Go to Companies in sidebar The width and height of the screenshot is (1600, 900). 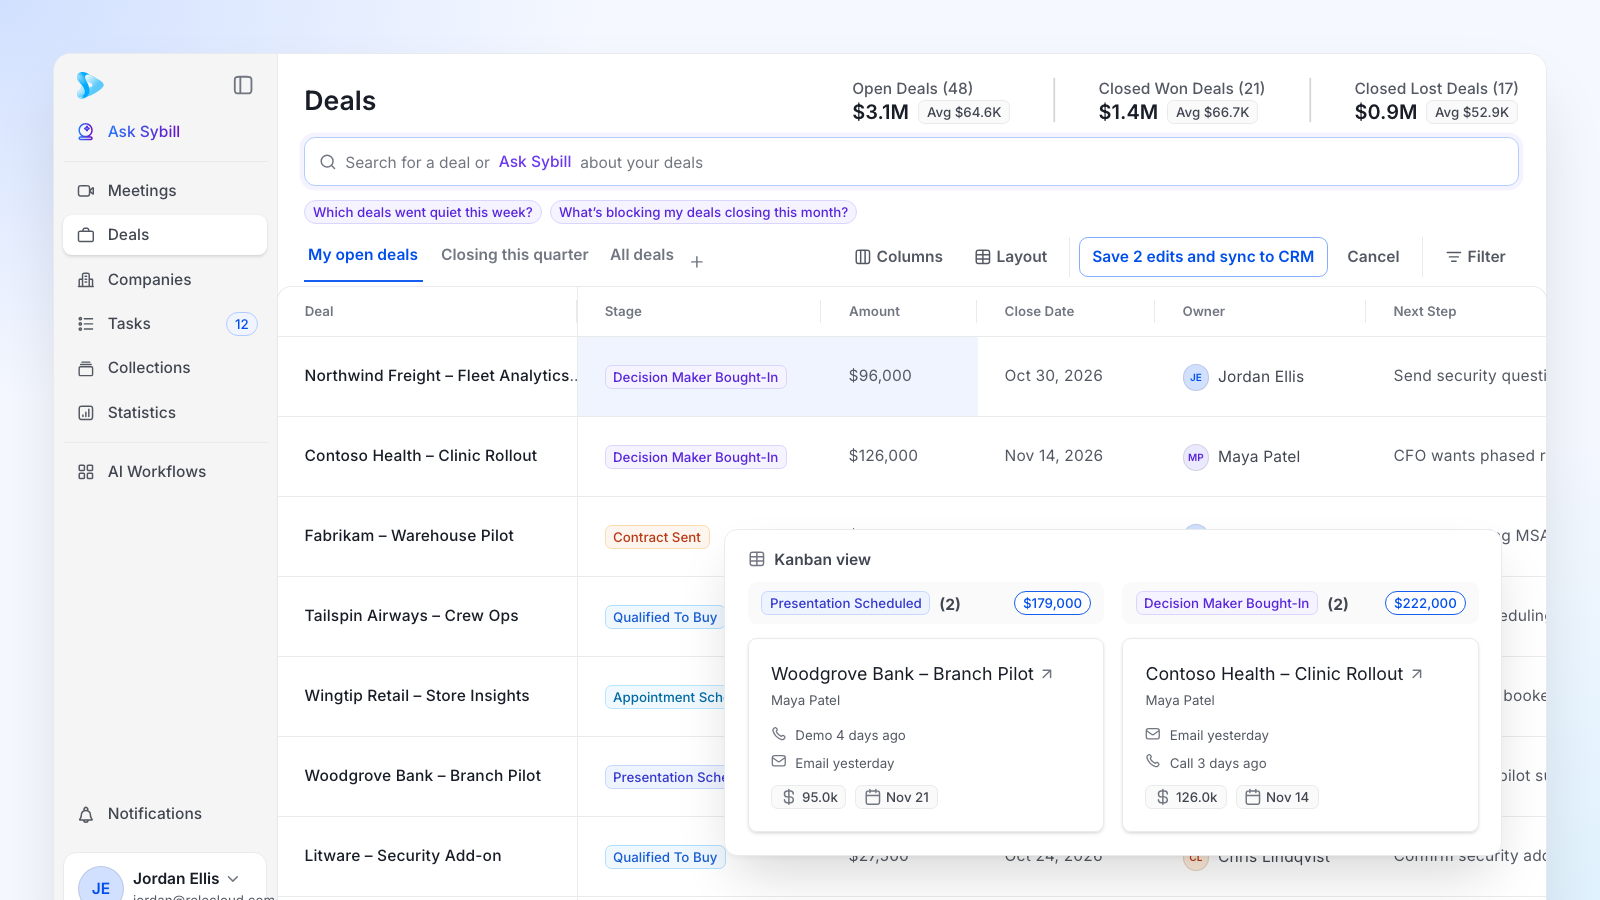pyautogui.click(x=165, y=279)
